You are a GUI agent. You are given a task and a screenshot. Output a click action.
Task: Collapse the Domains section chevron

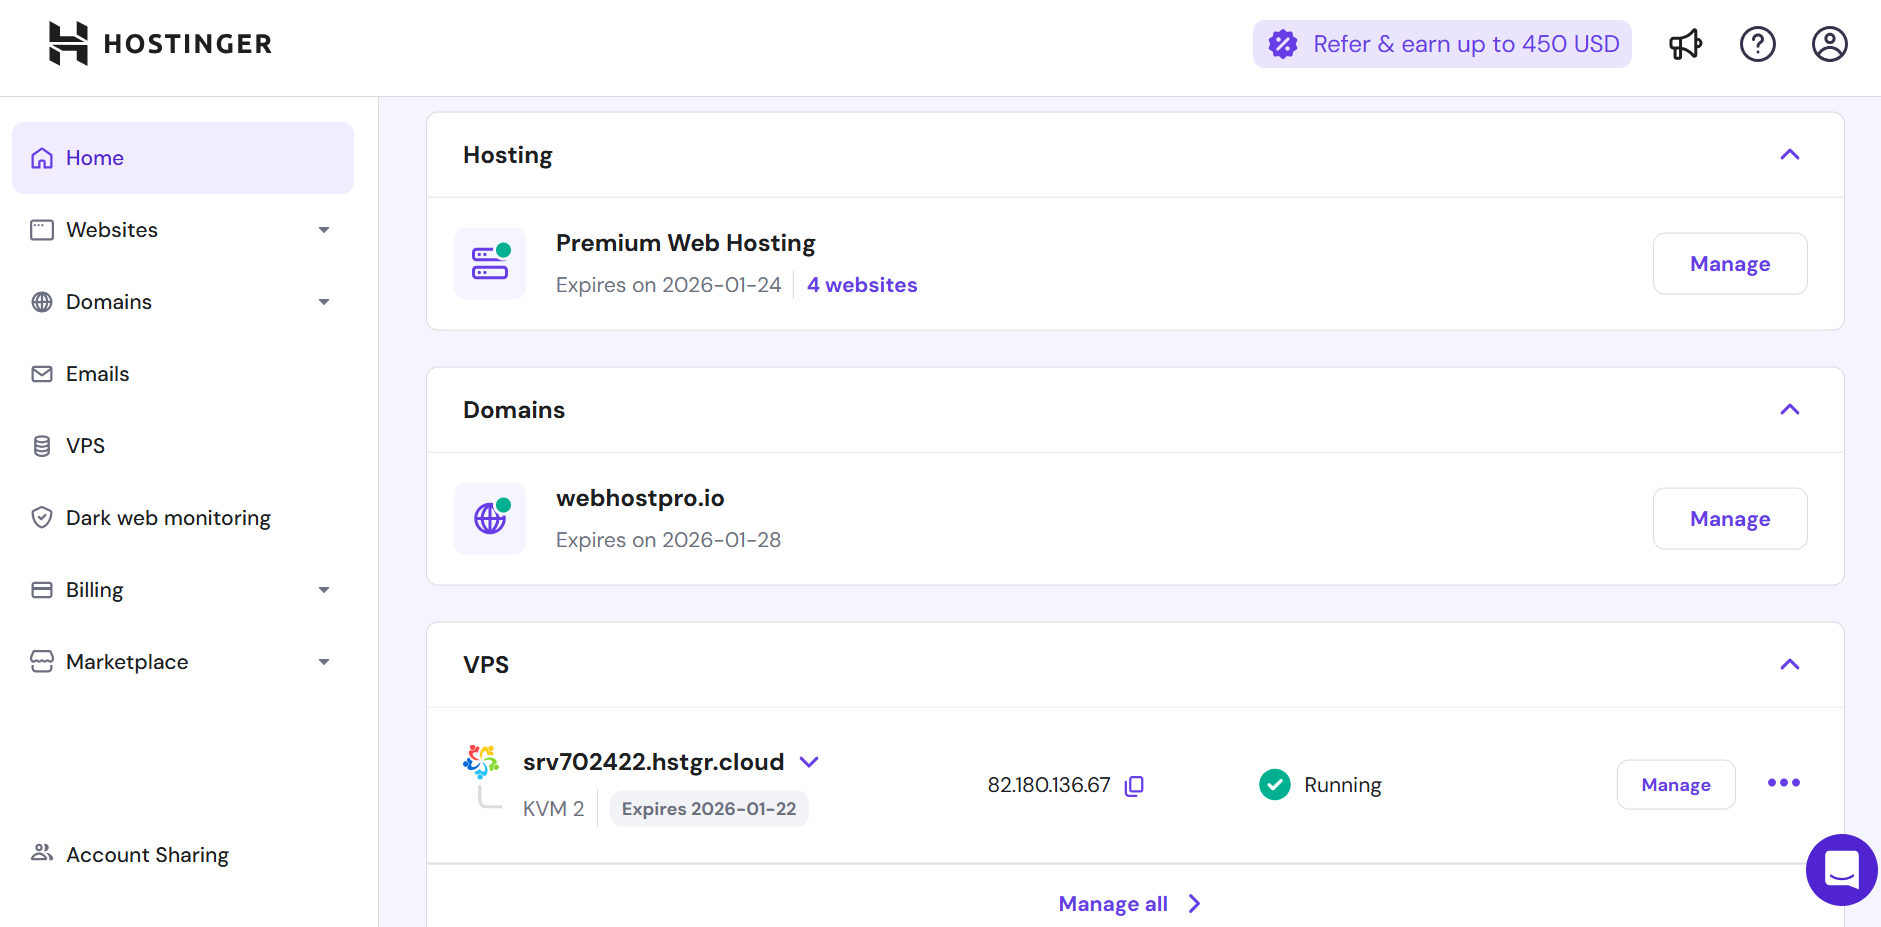[x=1790, y=410]
